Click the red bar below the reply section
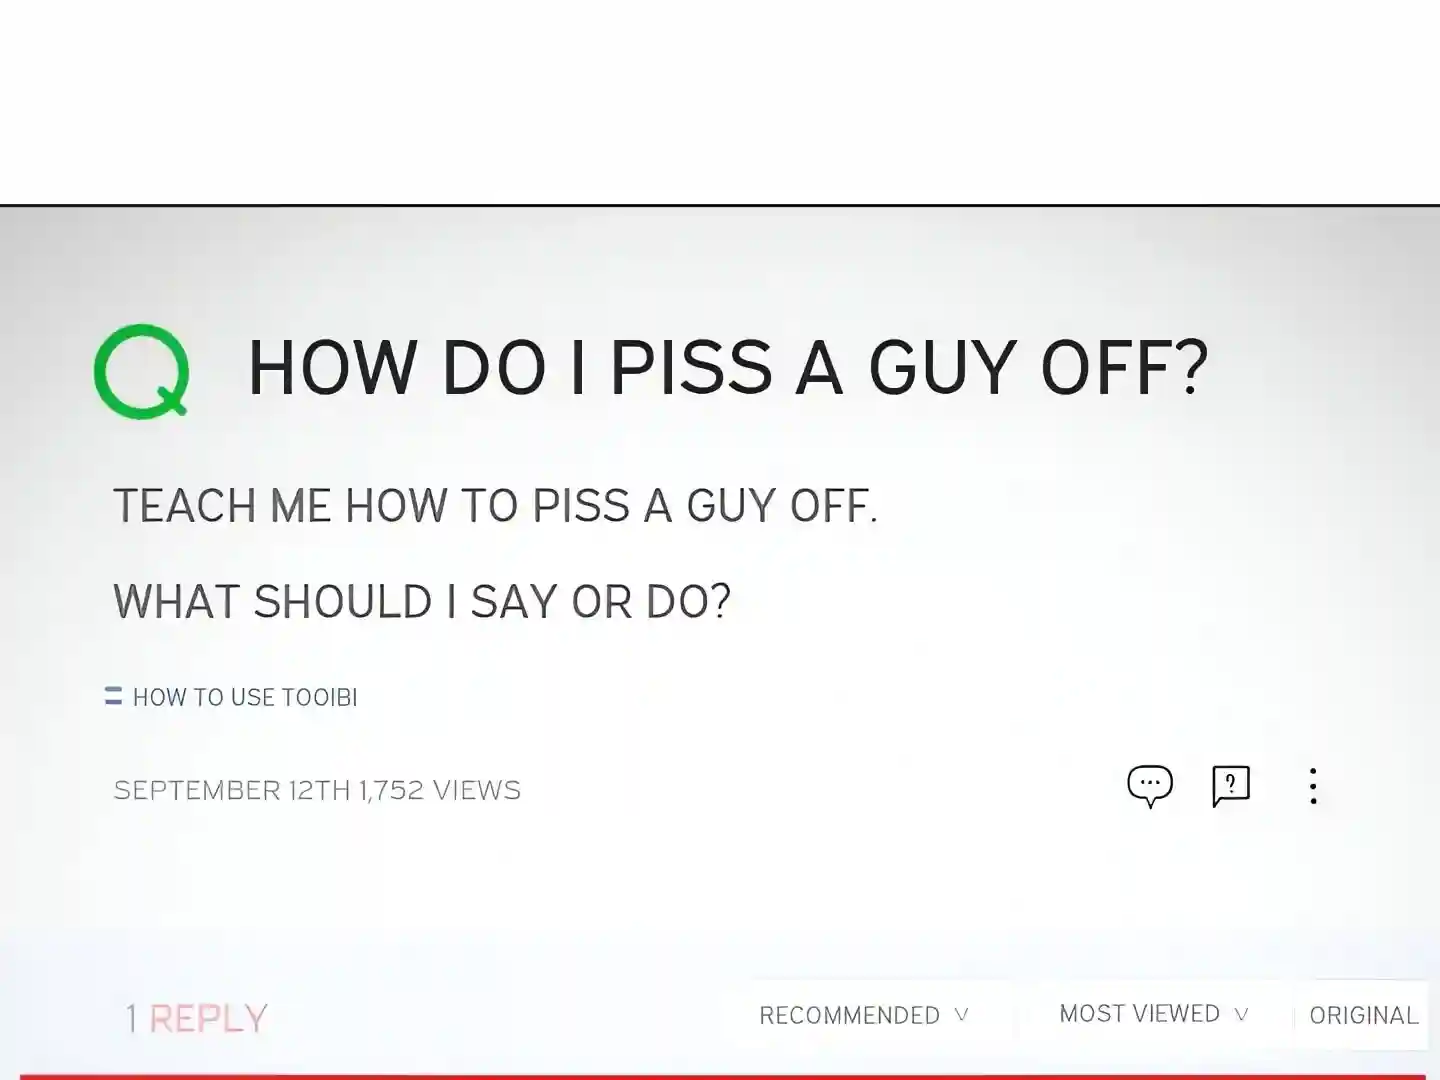 pyautogui.click(x=728, y=1077)
